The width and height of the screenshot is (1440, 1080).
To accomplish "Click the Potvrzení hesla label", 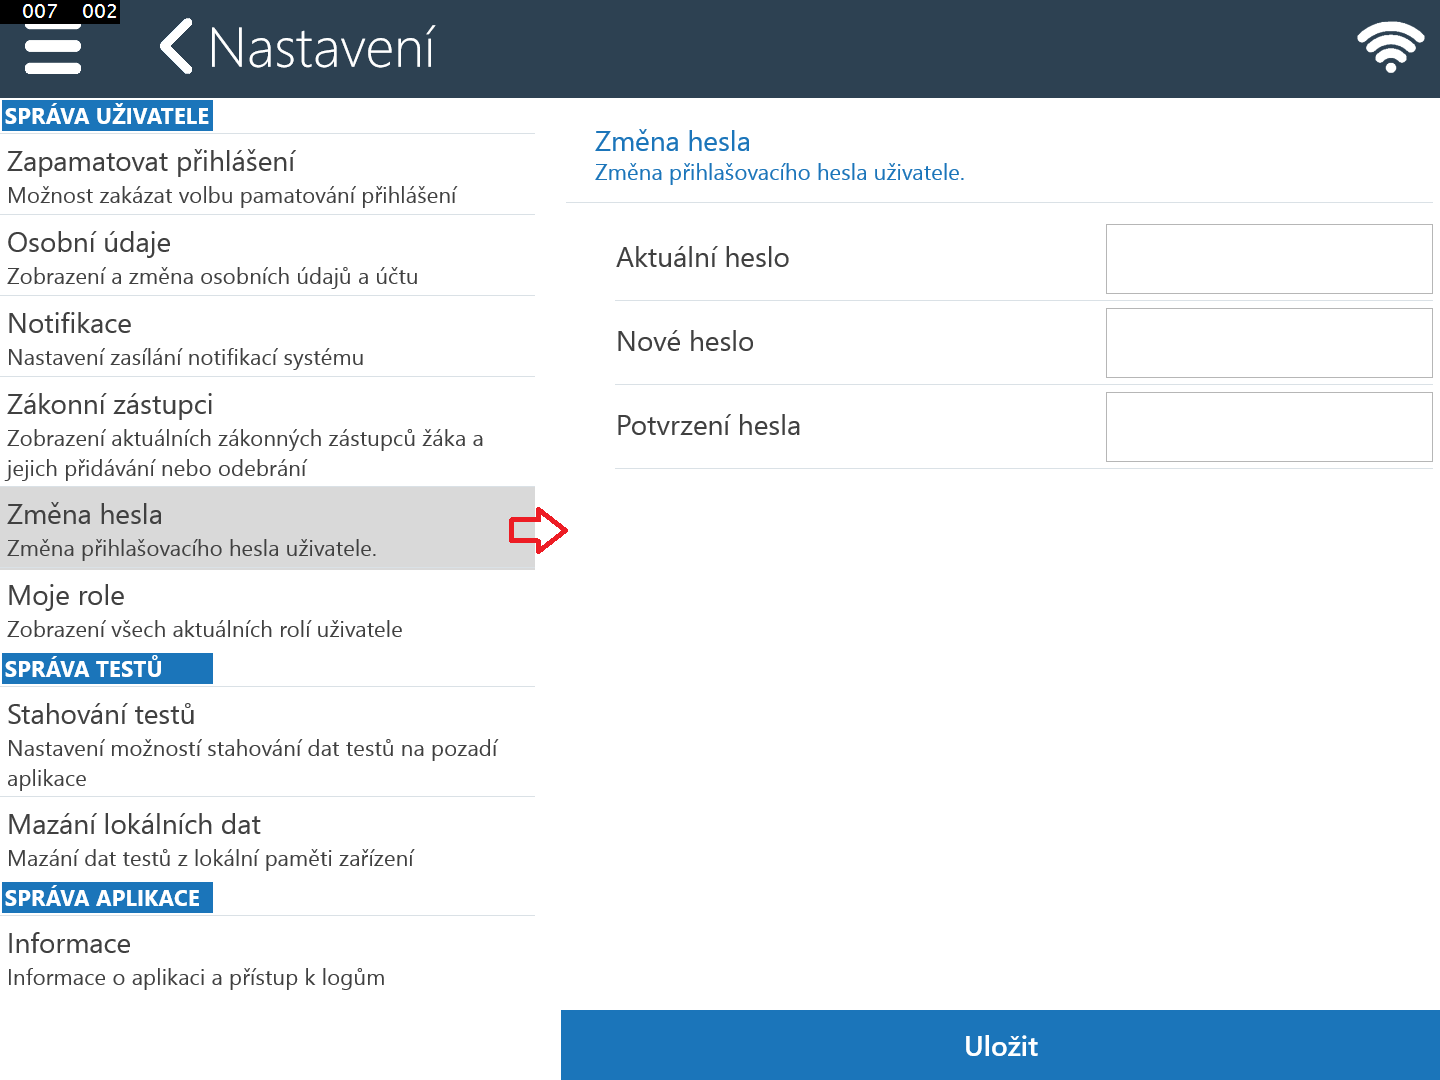I will tap(708, 426).
